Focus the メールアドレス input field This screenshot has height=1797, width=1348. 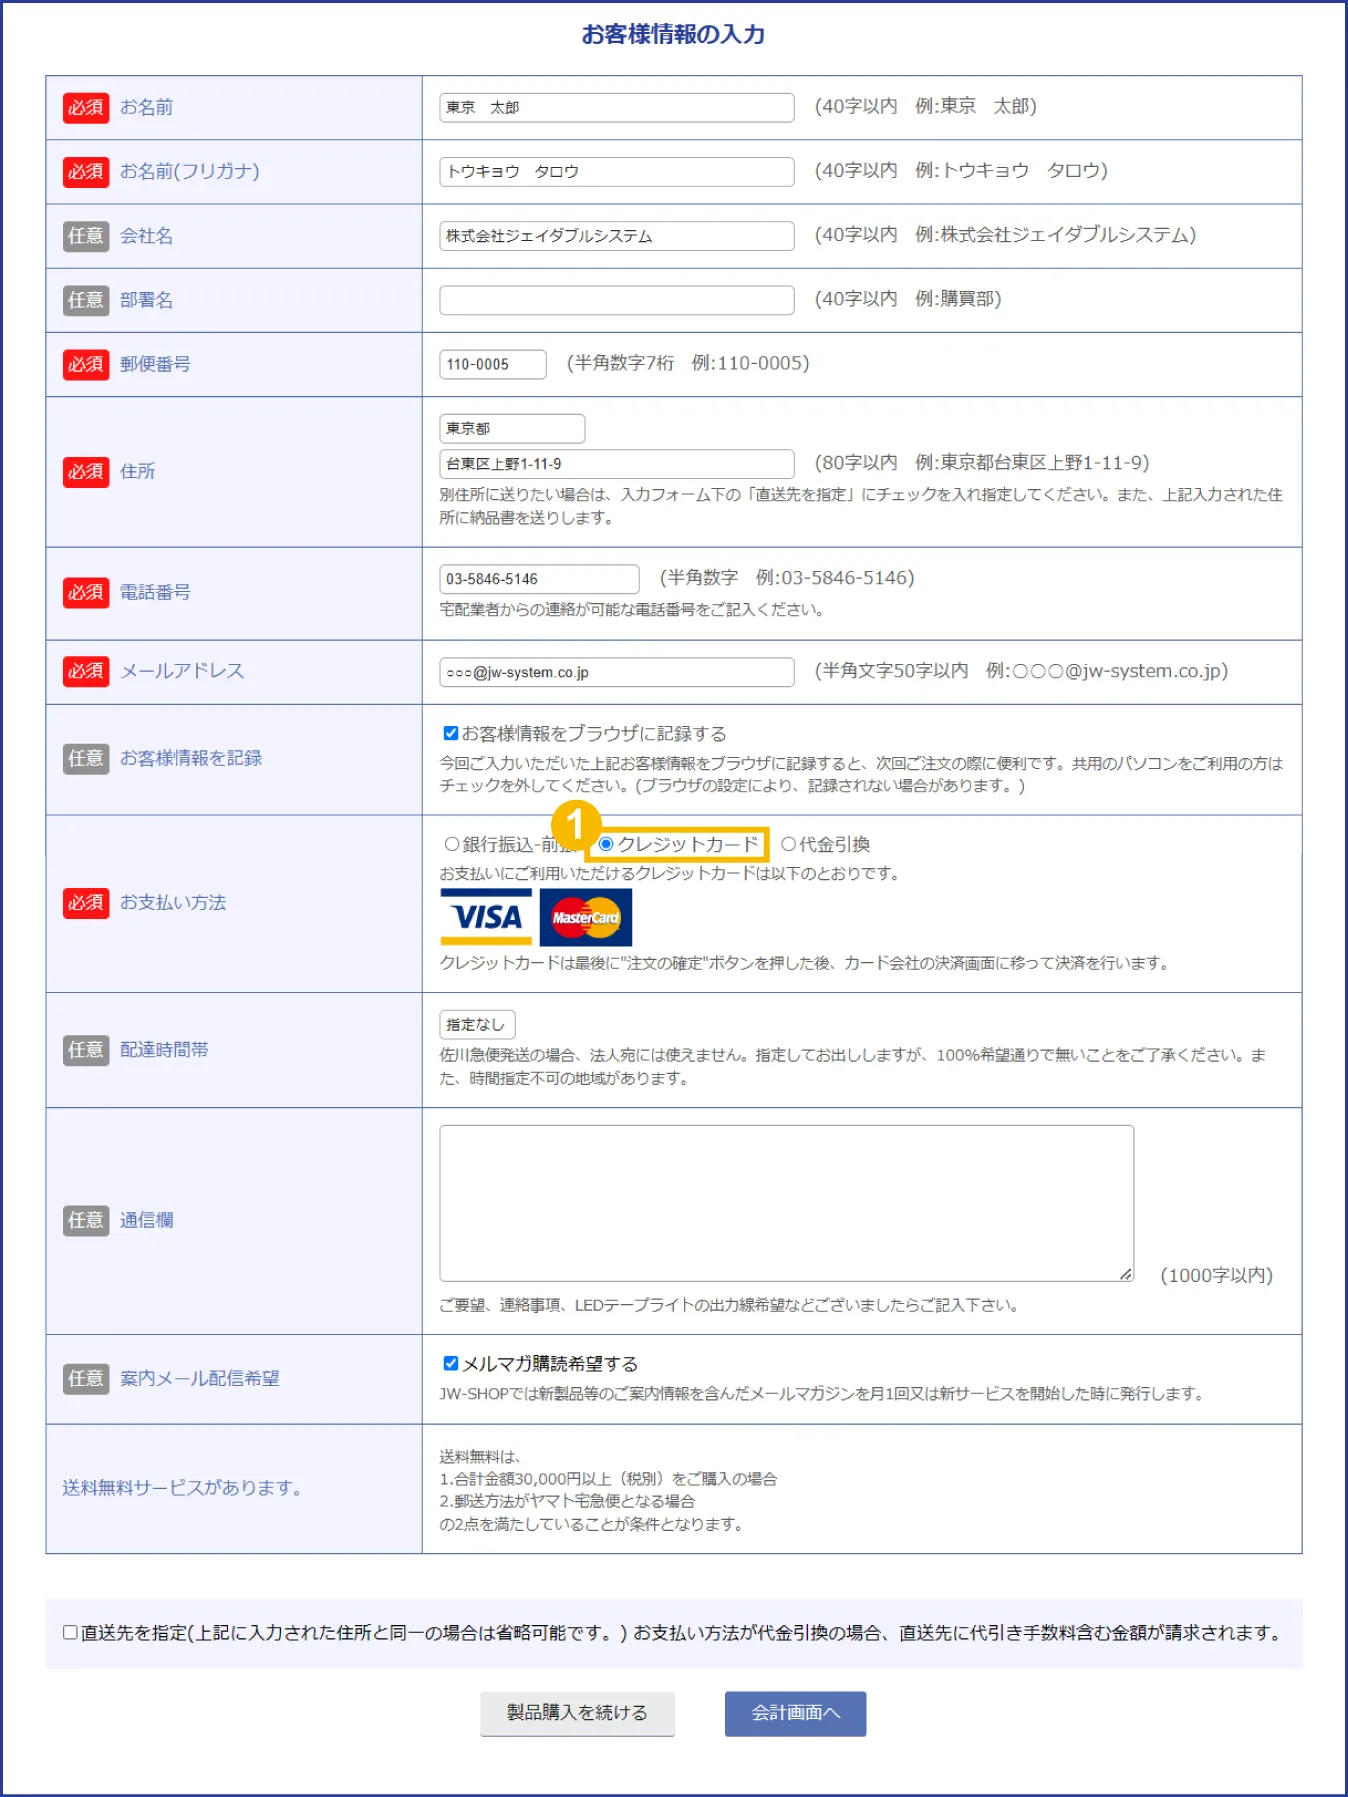coord(617,672)
